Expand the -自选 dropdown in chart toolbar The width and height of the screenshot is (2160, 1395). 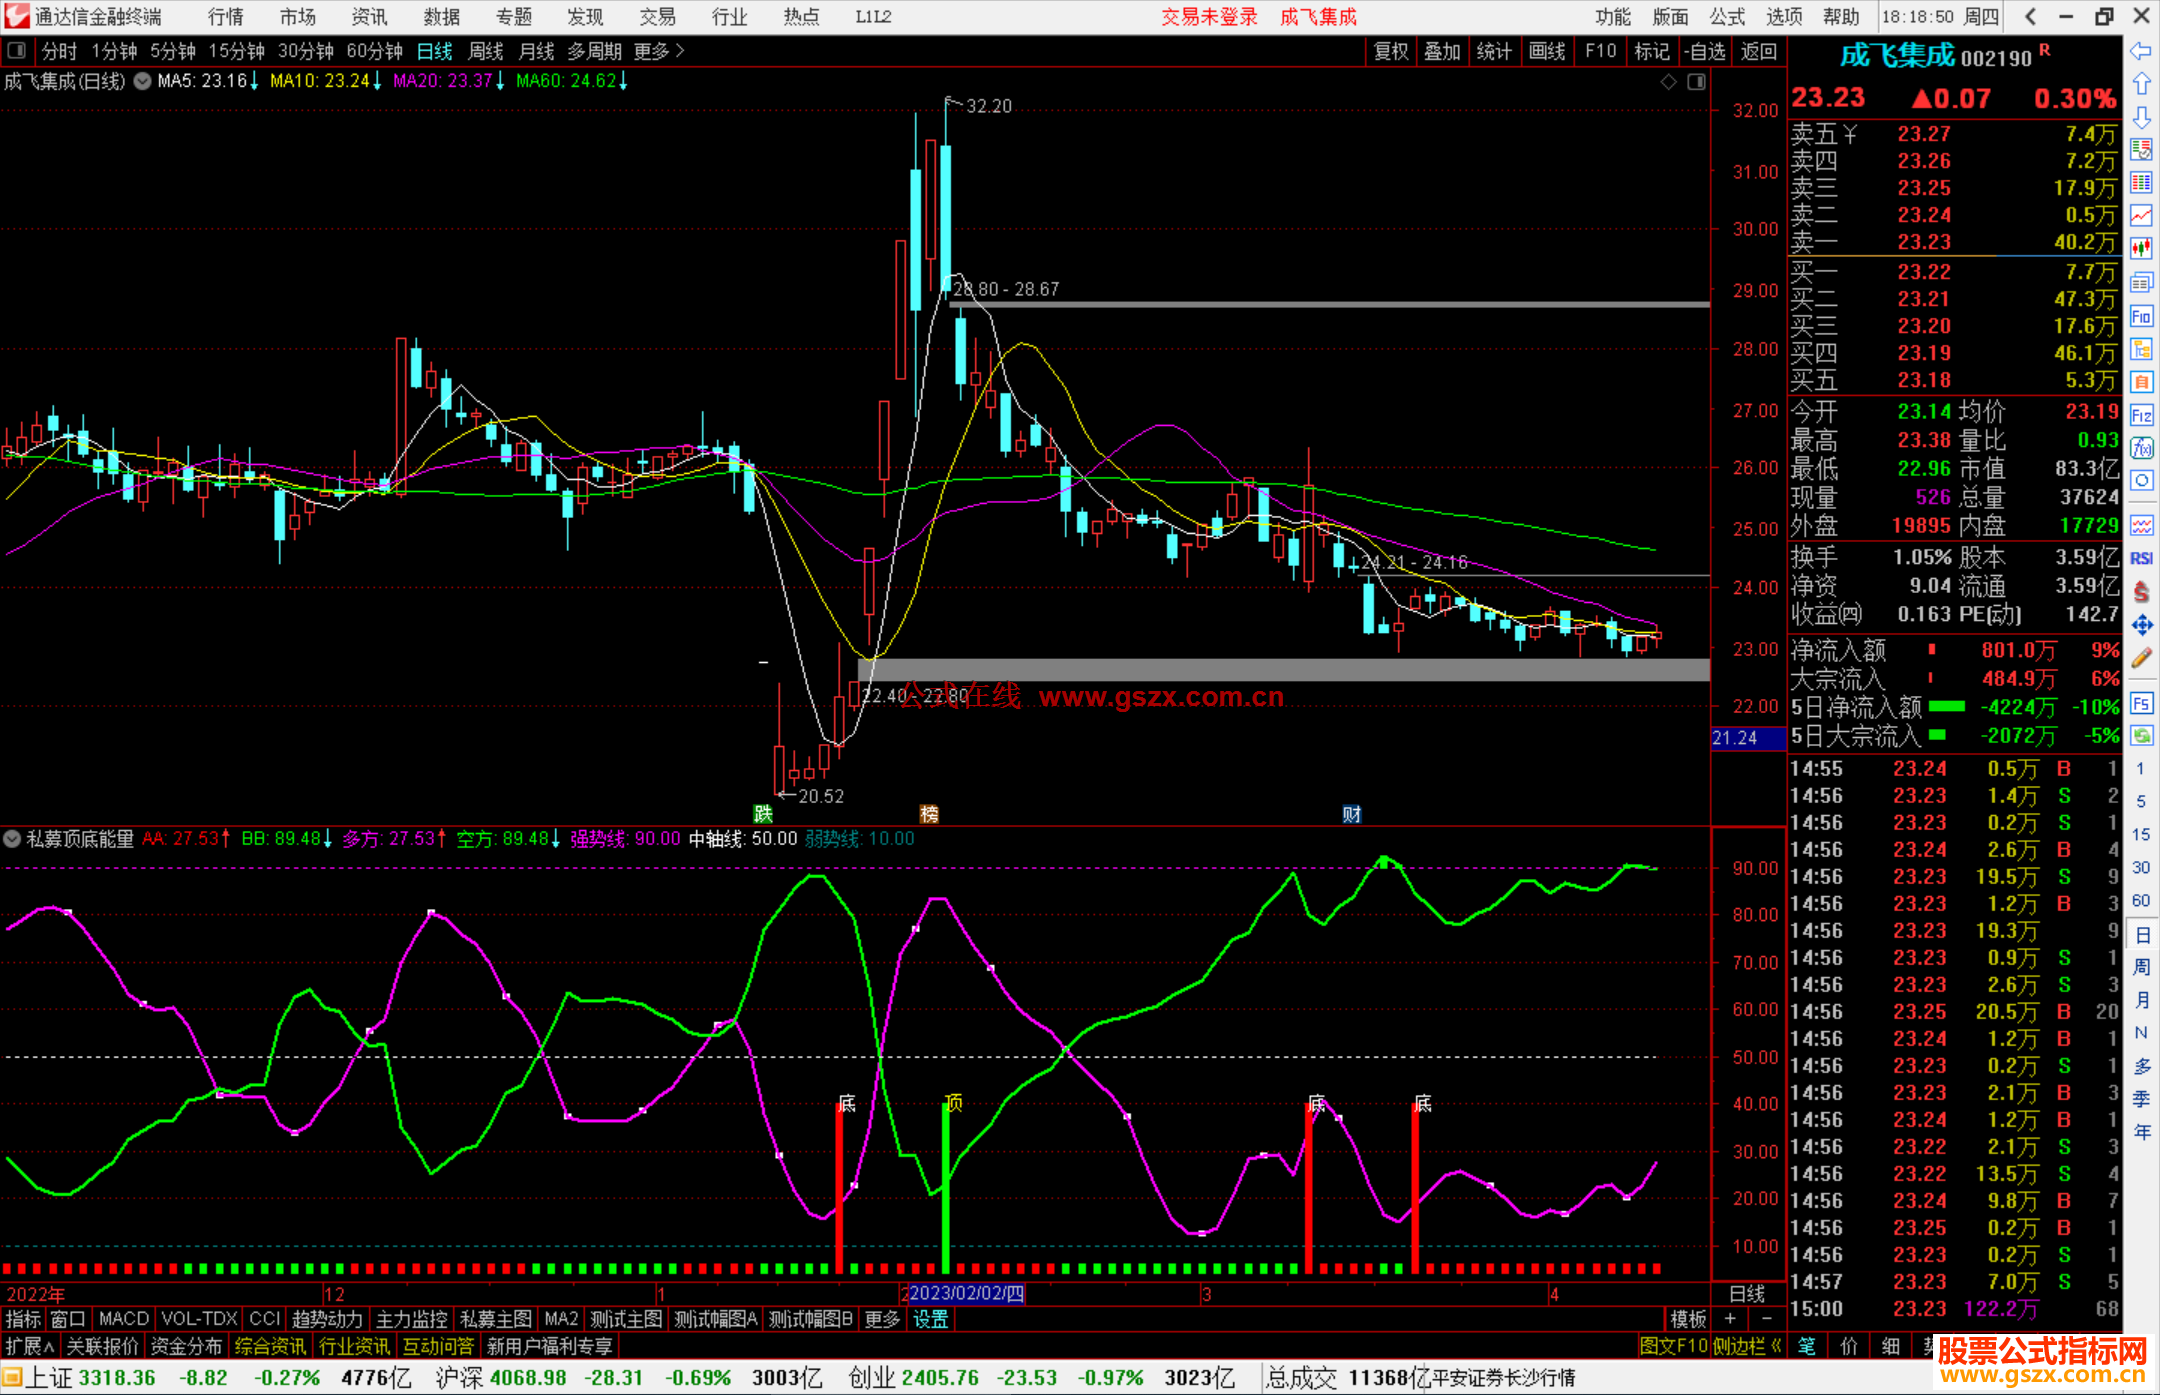pos(1704,51)
